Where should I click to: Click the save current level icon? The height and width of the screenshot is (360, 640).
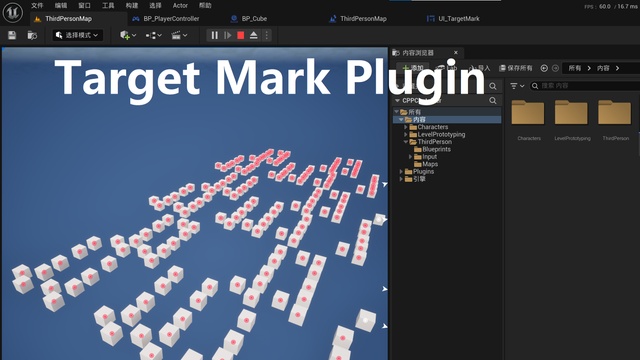pyautogui.click(x=12, y=36)
